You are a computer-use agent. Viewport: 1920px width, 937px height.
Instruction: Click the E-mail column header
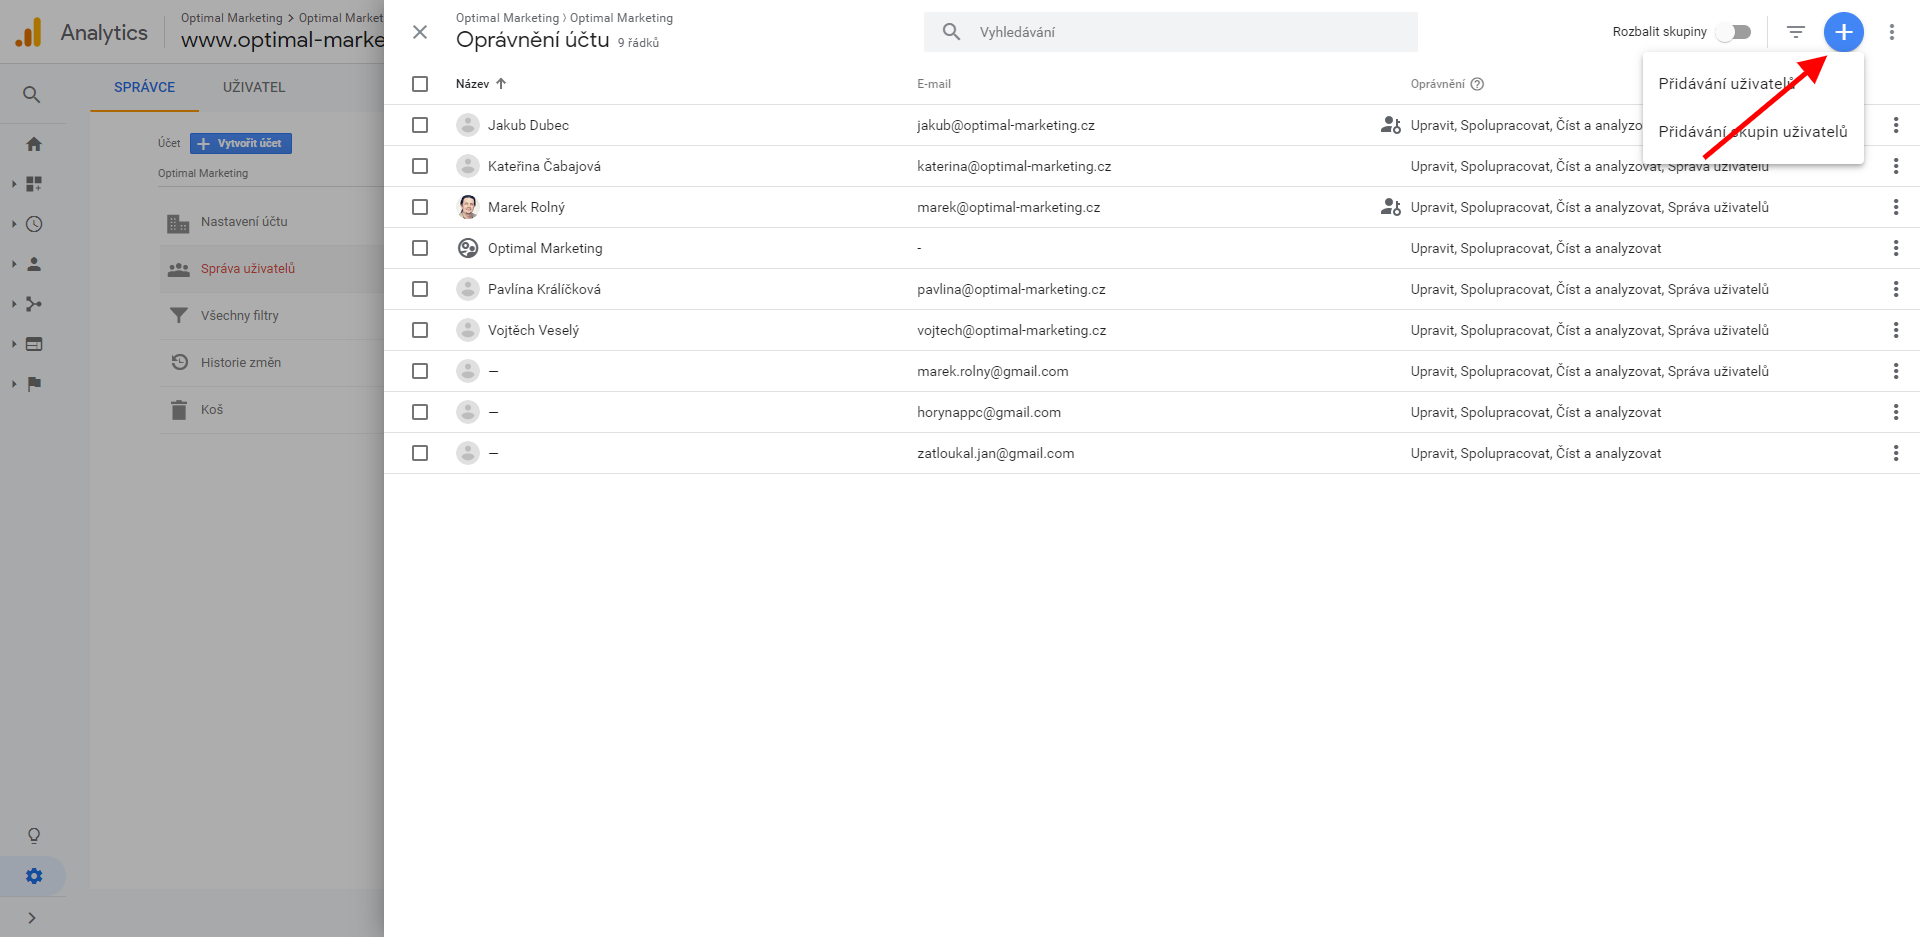[x=934, y=84]
